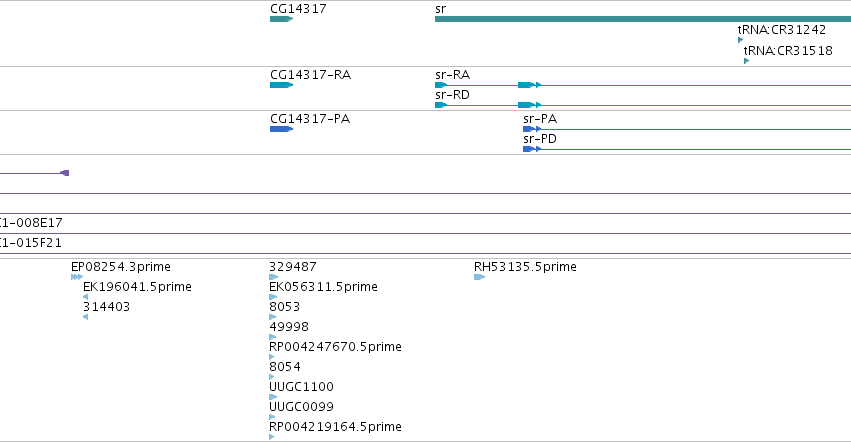Click the CG14317 gene arrow glyph
851x442 pixels.
[281, 19]
